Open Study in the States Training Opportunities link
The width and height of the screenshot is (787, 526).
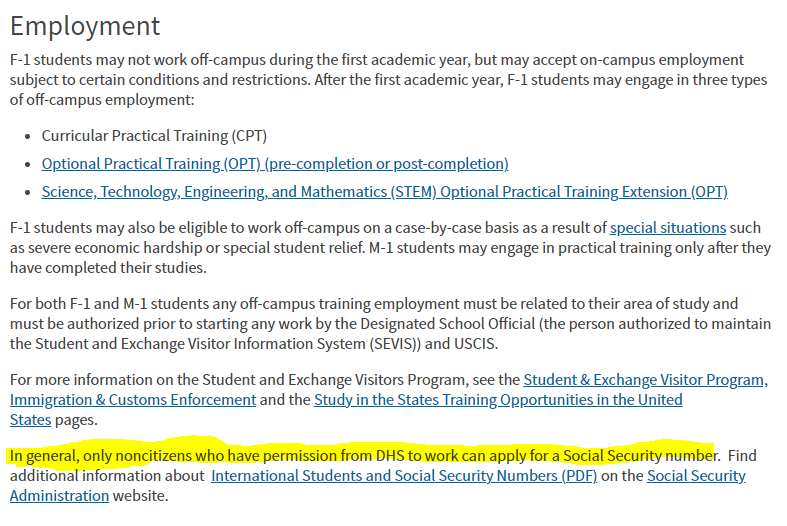pyautogui.click(x=498, y=400)
